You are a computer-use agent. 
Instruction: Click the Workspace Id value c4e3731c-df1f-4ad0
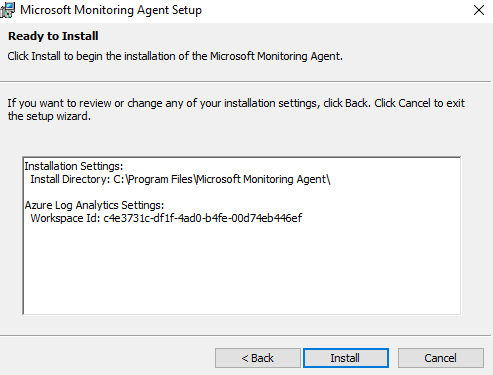(x=203, y=218)
